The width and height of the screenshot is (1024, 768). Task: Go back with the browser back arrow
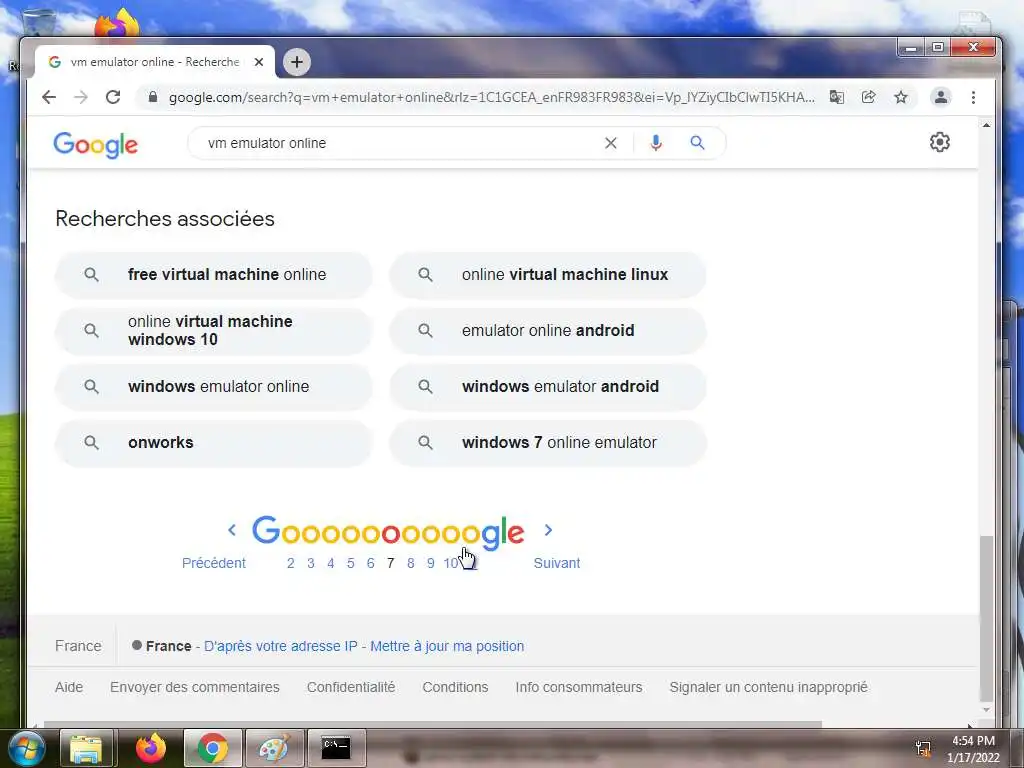[49, 97]
